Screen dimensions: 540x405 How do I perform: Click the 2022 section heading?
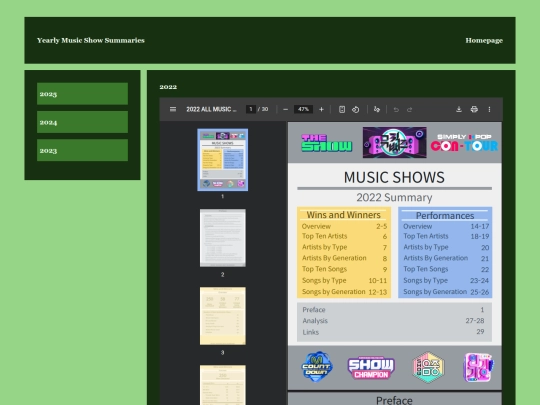[168, 87]
